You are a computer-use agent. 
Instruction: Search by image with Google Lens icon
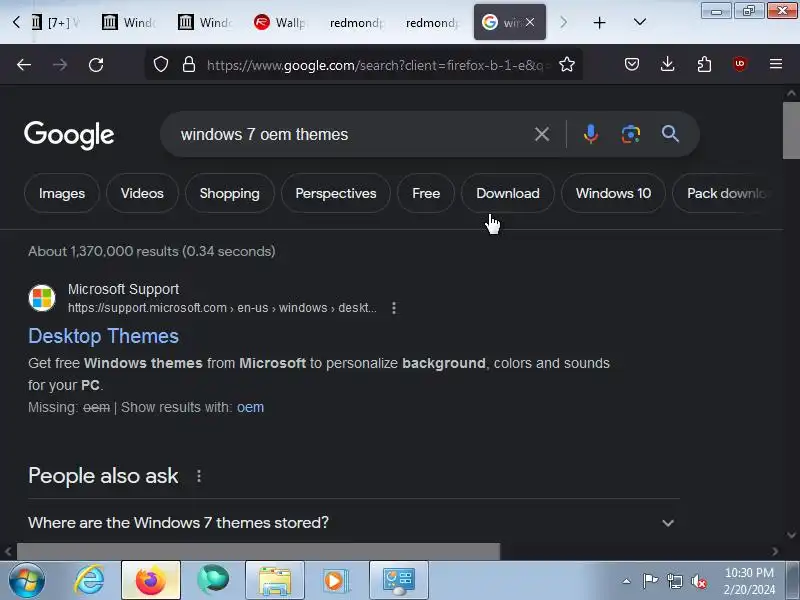[631, 134]
